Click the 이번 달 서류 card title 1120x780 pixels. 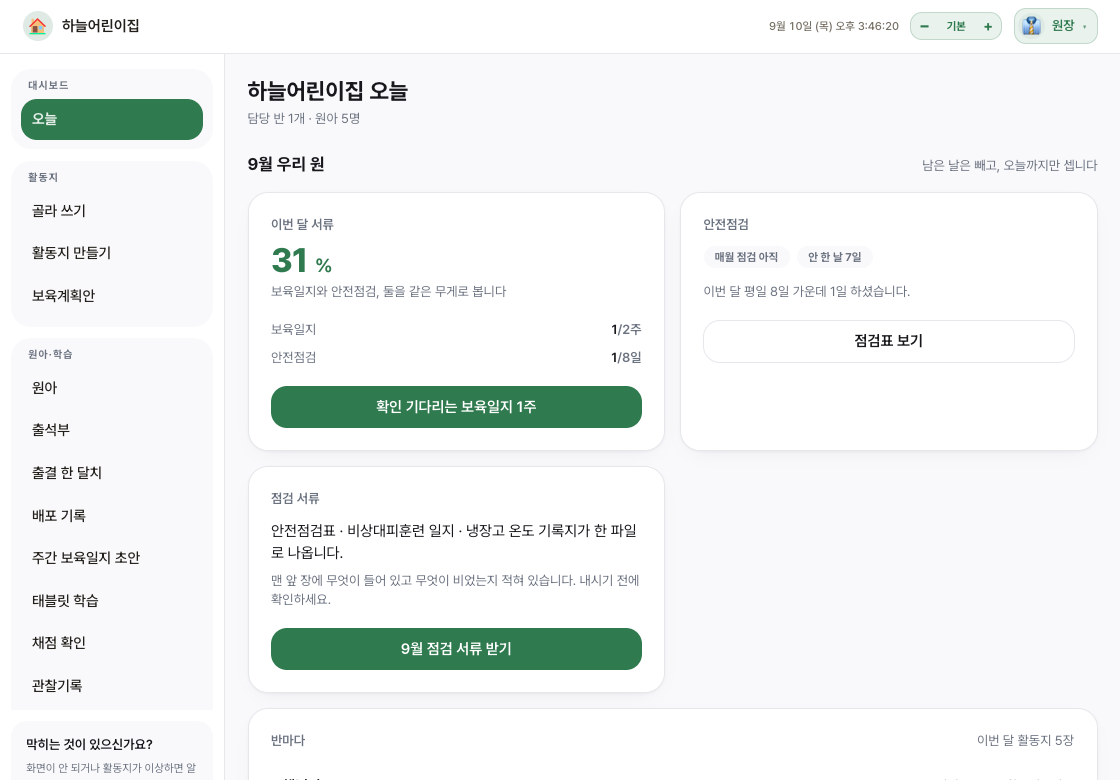(x=302, y=224)
